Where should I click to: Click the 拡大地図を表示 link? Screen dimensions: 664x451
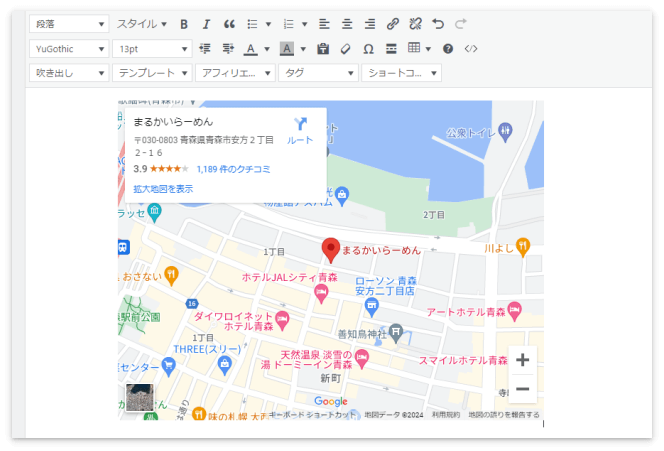click(163, 189)
